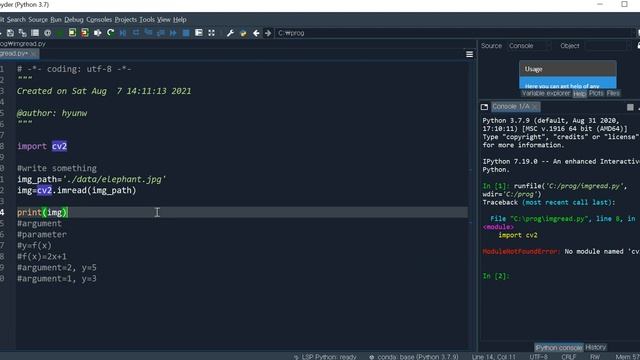Open the Search menu

click(x=16, y=20)
